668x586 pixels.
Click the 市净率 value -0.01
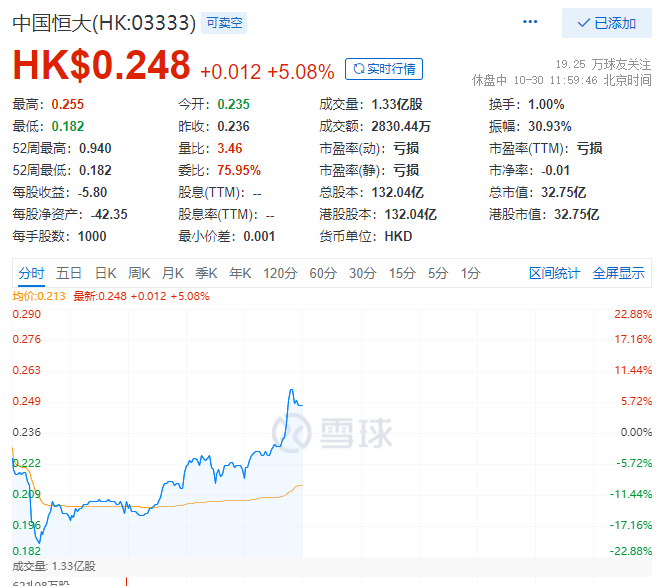[556, 170]
